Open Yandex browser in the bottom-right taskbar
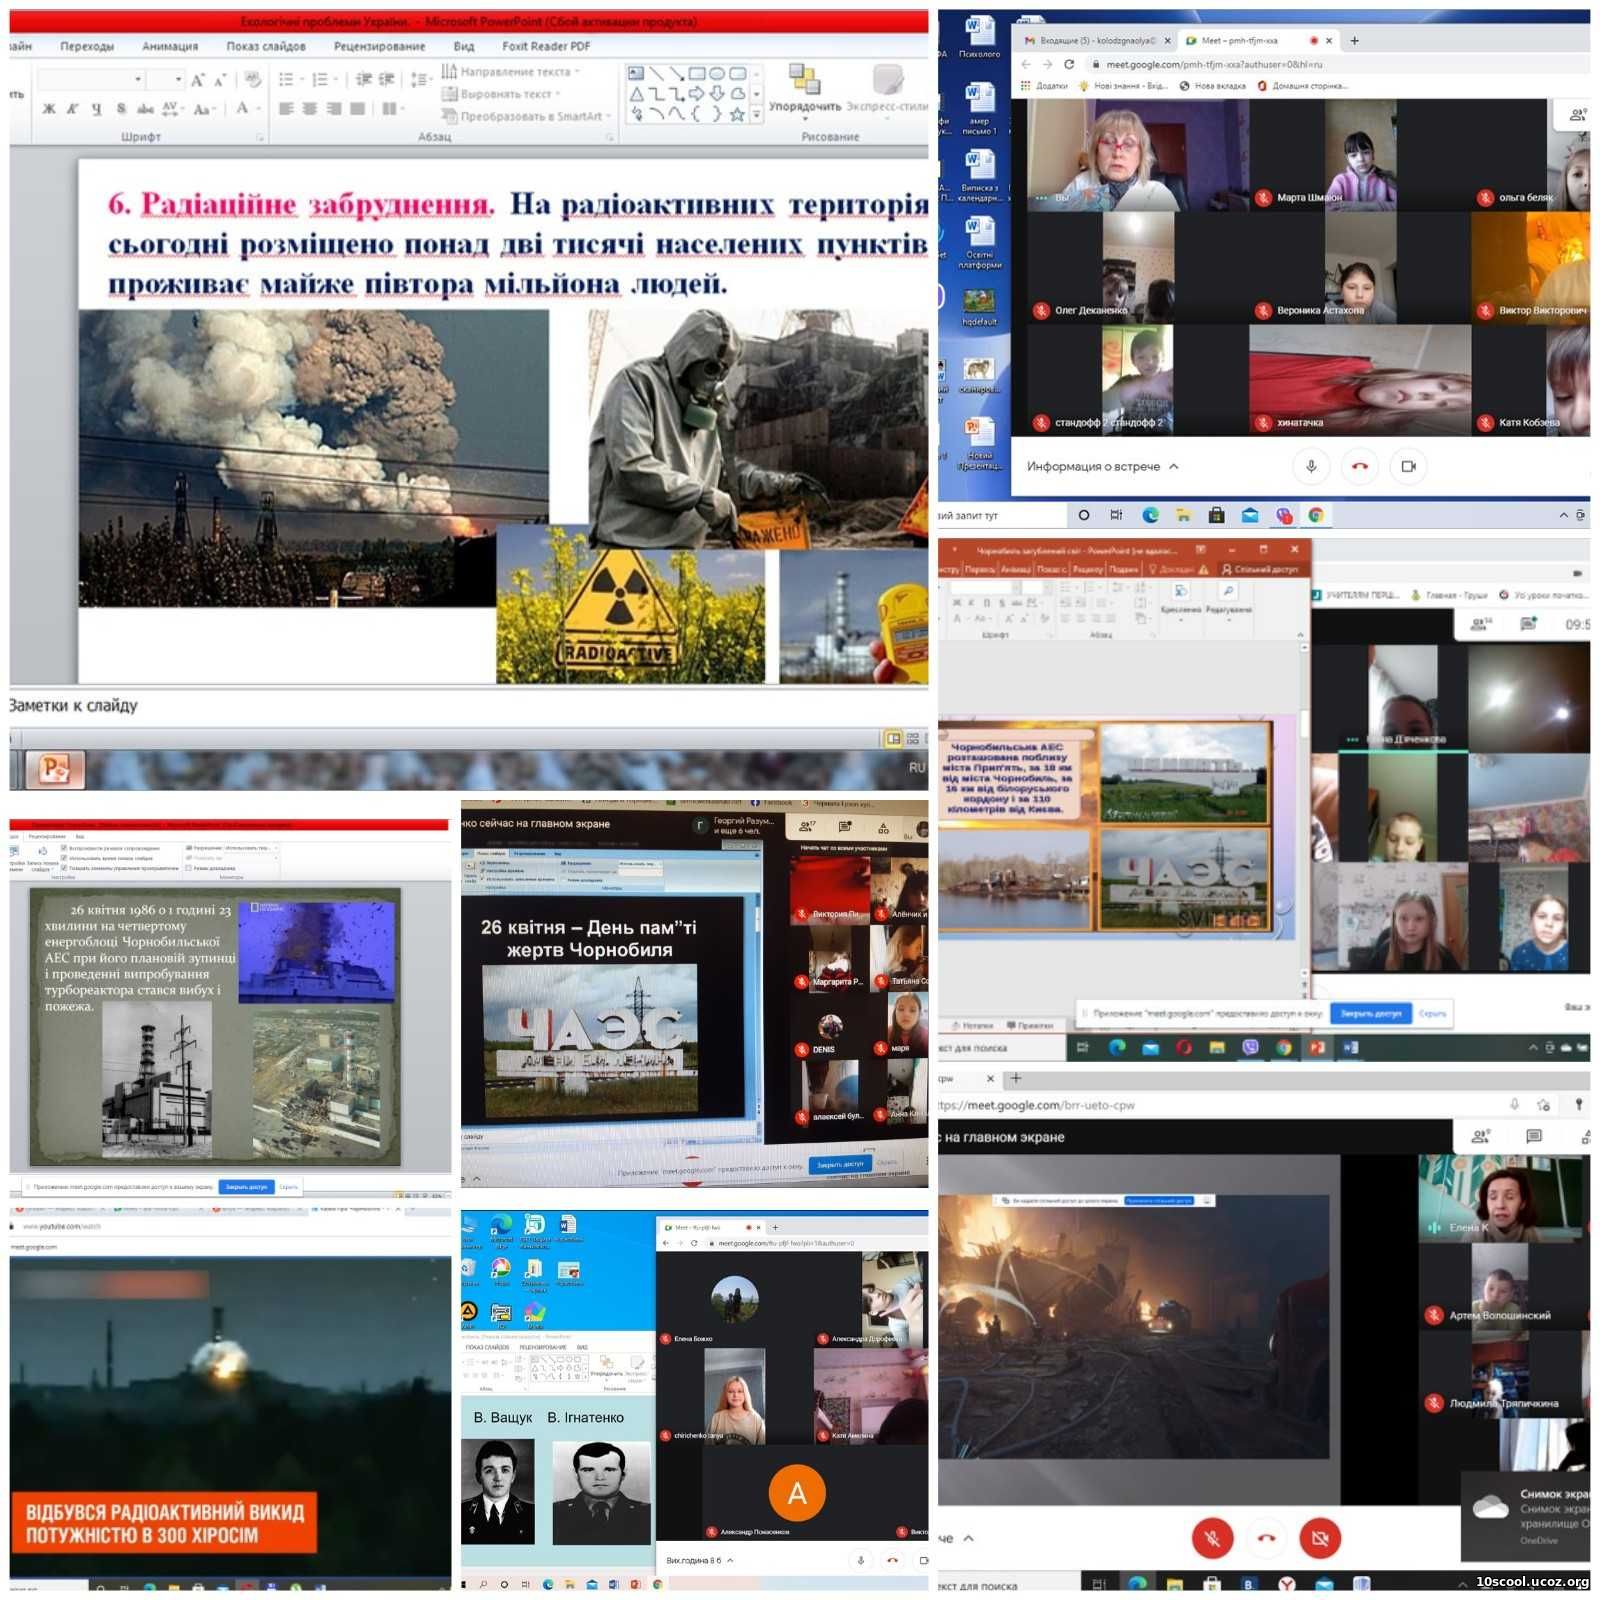Image resolution: width=1600 pixels, height=1600 pixels. tap(1287, 1584)
